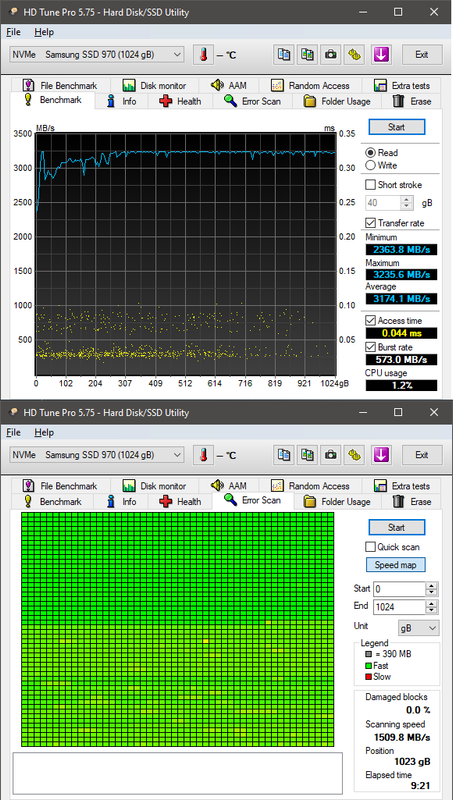Open the drive selector dropdown in Error Scan window

(x=96, y=455)
